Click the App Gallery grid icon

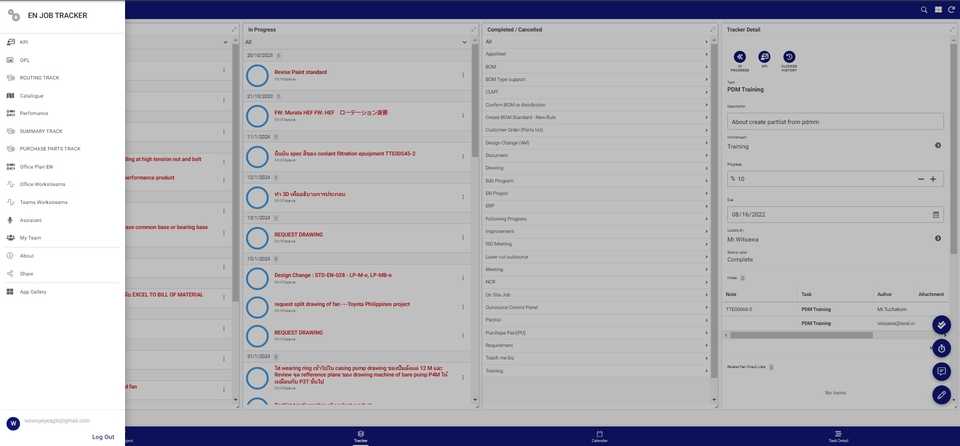point(10,292)
